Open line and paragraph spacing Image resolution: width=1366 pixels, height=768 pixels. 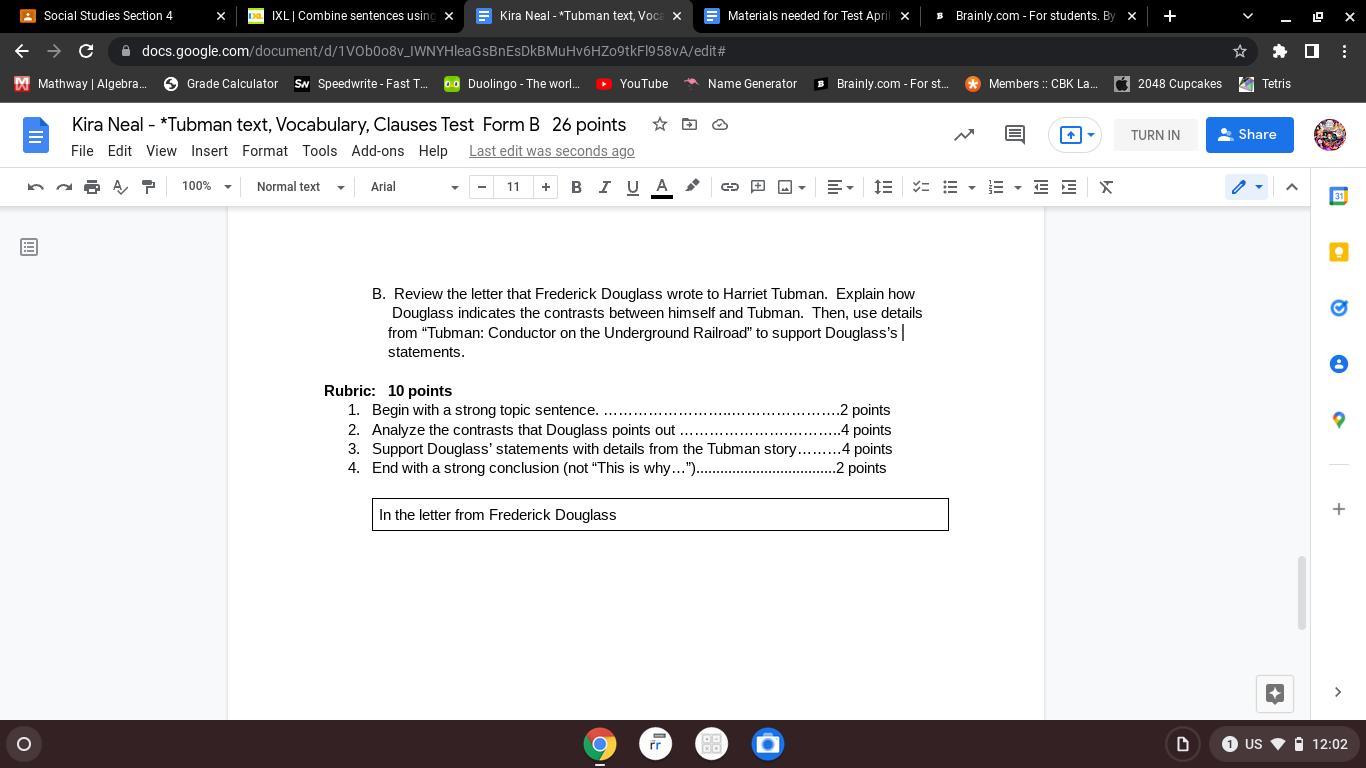point(883,187)
